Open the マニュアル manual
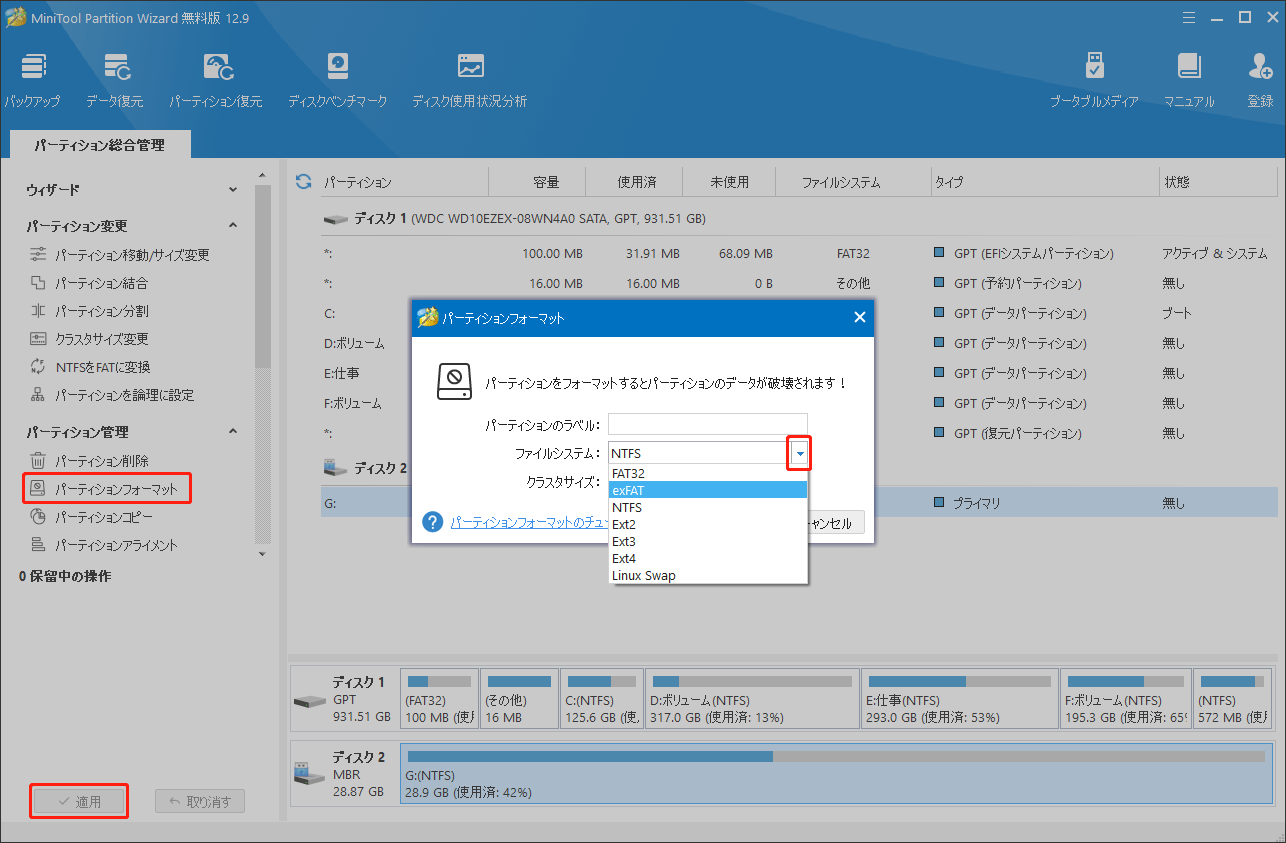The width and height of the screenshot is (1286, 843). (1189, 81)
